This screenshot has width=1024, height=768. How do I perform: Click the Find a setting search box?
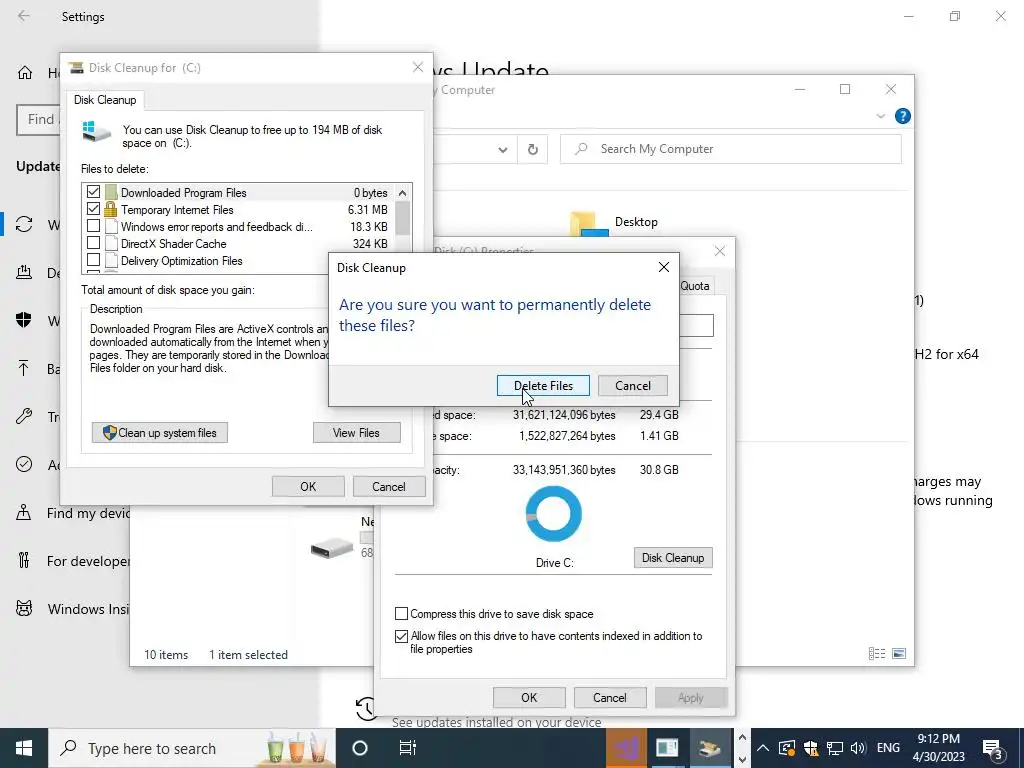tap(39, 120)
